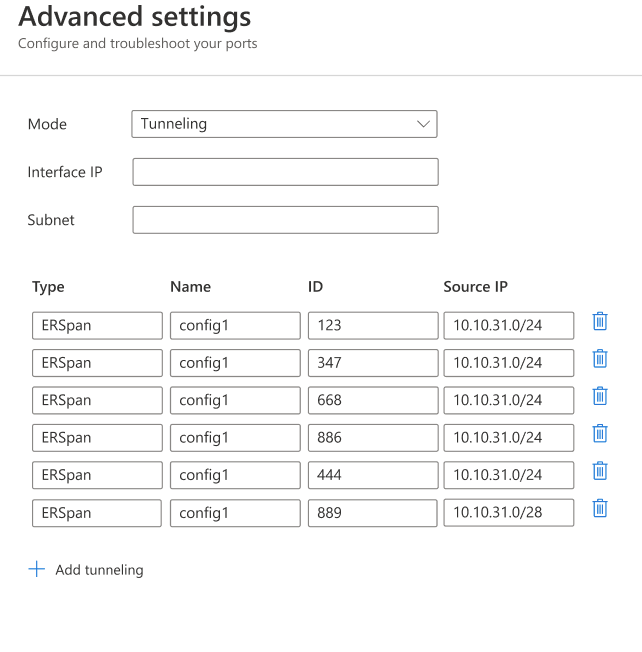Edit the Name field in the ID 347 row
The height and width of the screenshot is (652, 642).
pos(235,363)
